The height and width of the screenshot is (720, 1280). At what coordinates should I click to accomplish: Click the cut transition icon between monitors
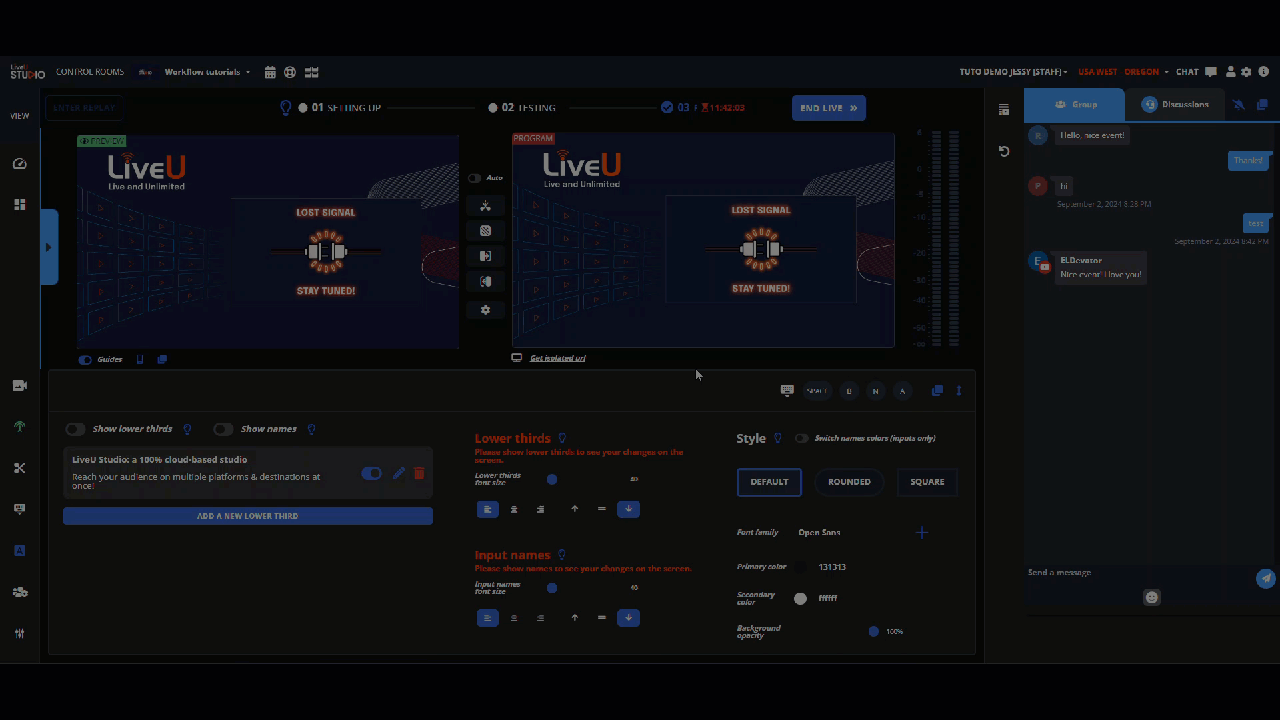coord(485,206)
